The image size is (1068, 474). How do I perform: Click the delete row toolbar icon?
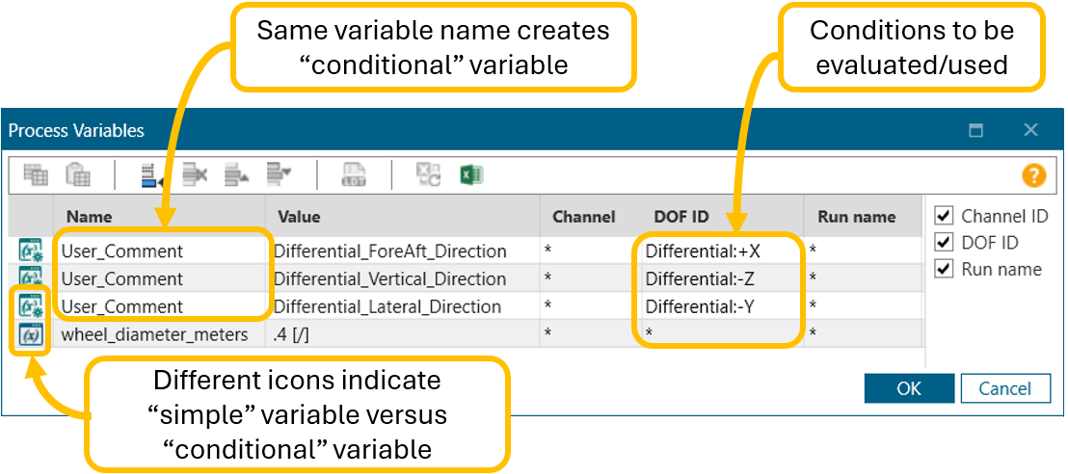pyautogui.click(x=194, y=175)
